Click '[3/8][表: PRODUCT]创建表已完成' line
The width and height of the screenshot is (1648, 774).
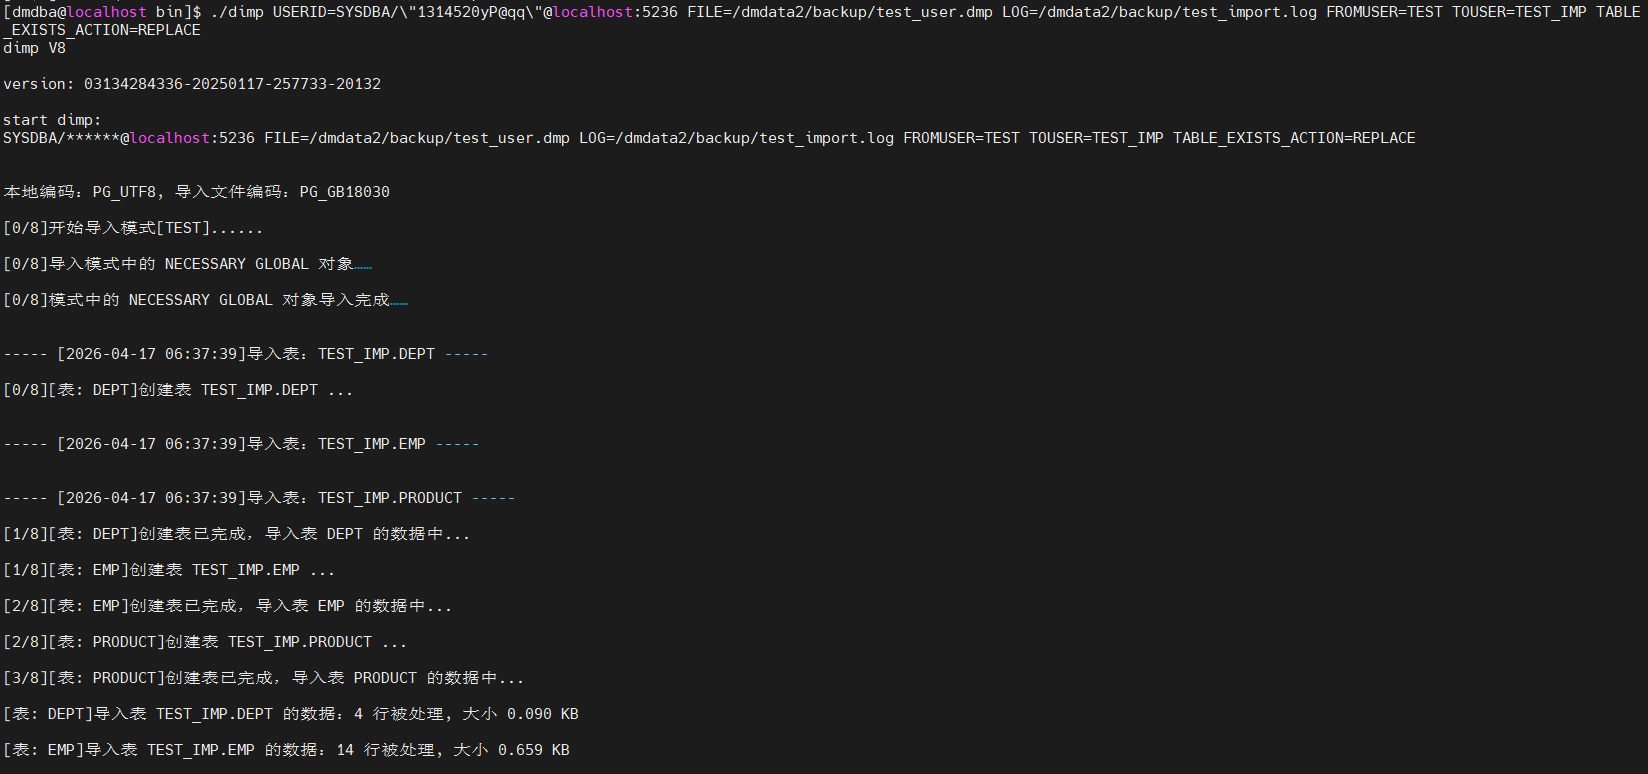264,678
